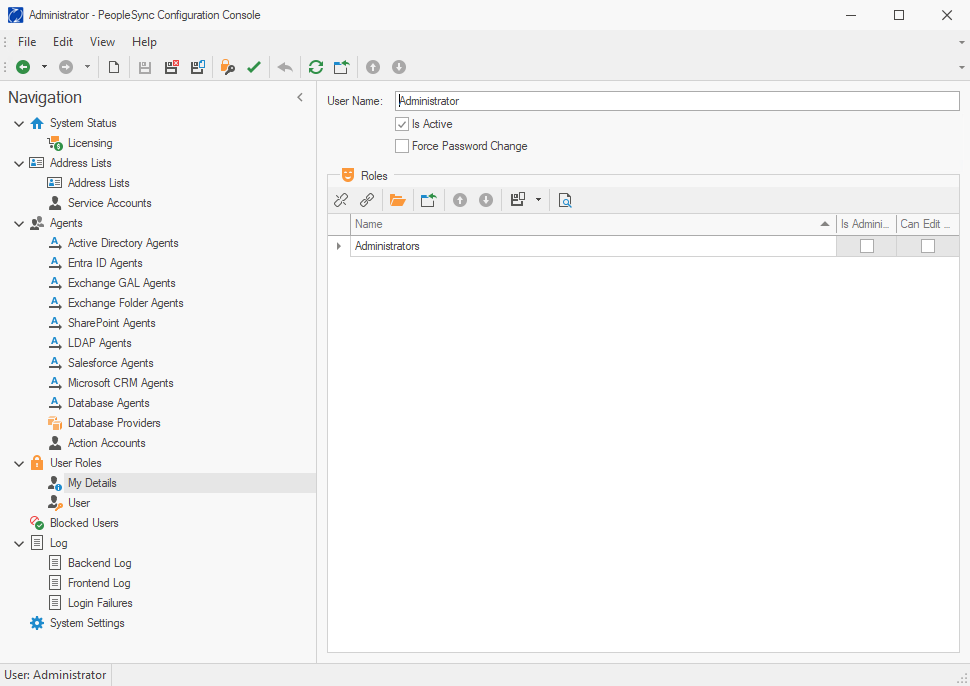Click the green Back arrow button

23,67
